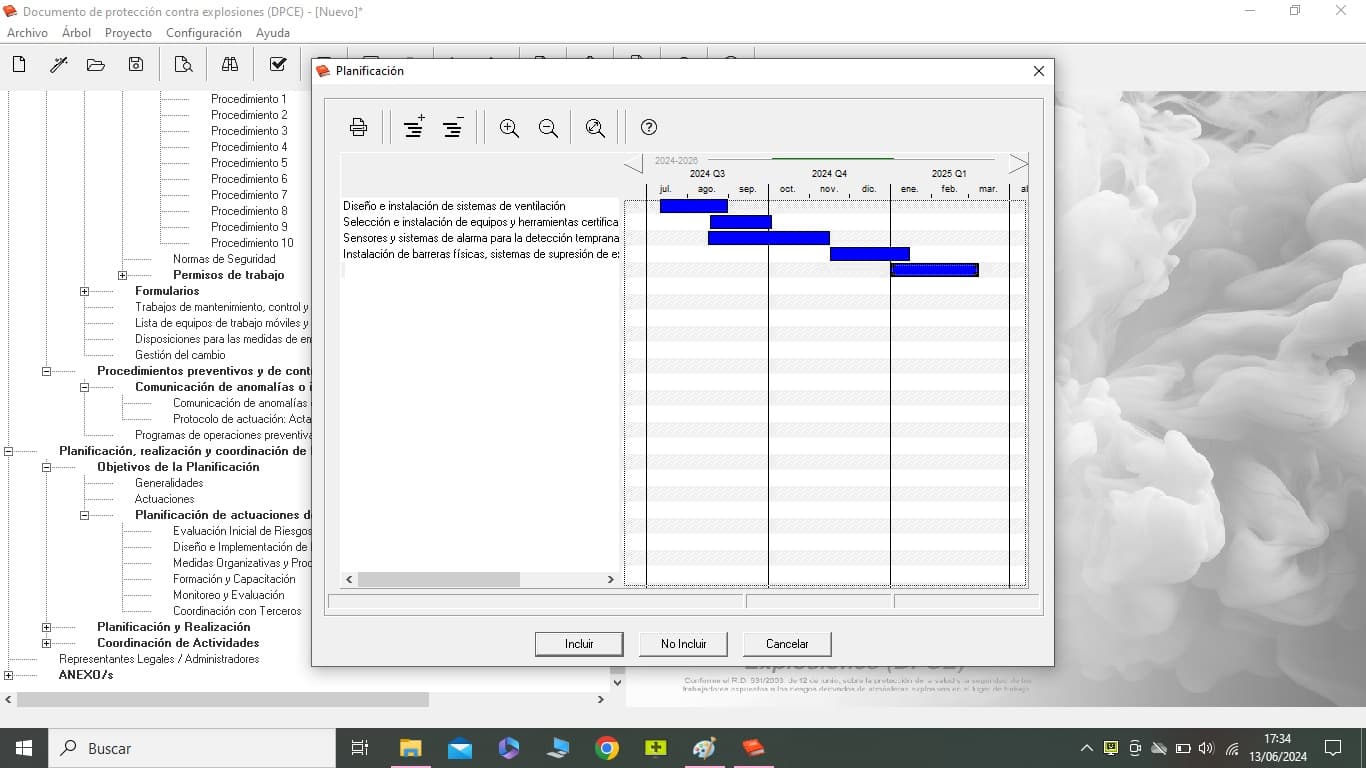Select the Selección e instalación de equipos bar
The height and width of the screenshot is (768, 1366).
point(740,222)
